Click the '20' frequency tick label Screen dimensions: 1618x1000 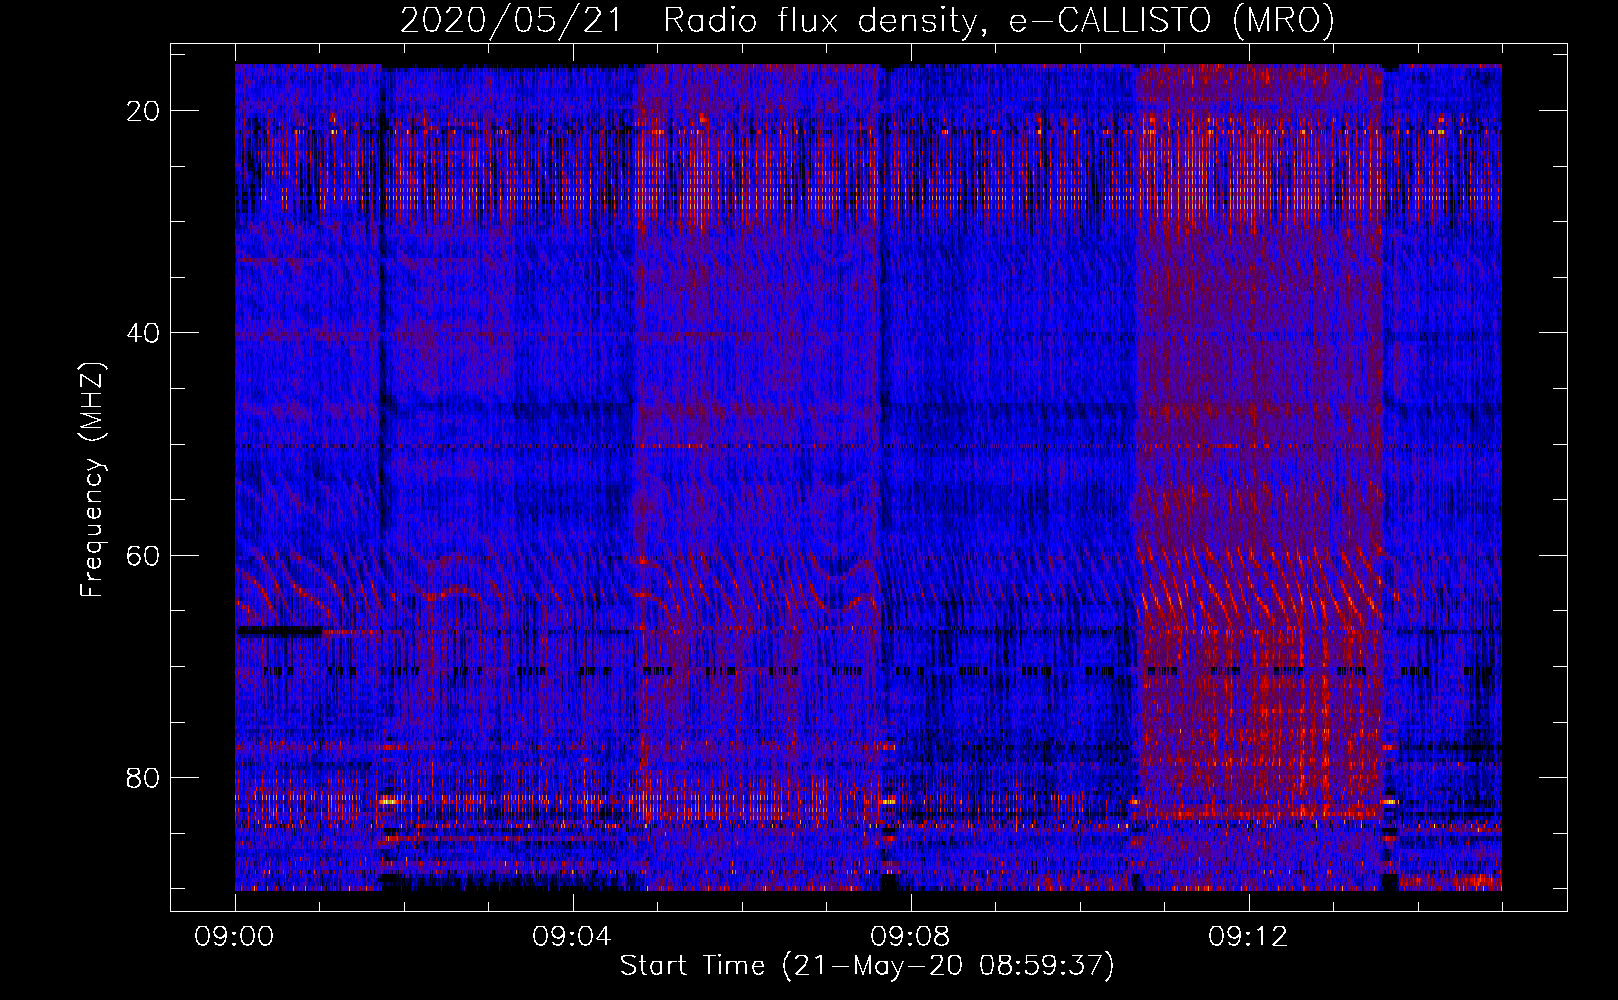pyautogui.click(x=144, y=111)
